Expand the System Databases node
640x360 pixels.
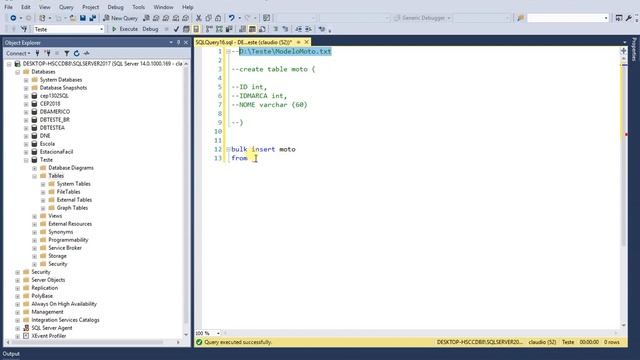(26, 80)
